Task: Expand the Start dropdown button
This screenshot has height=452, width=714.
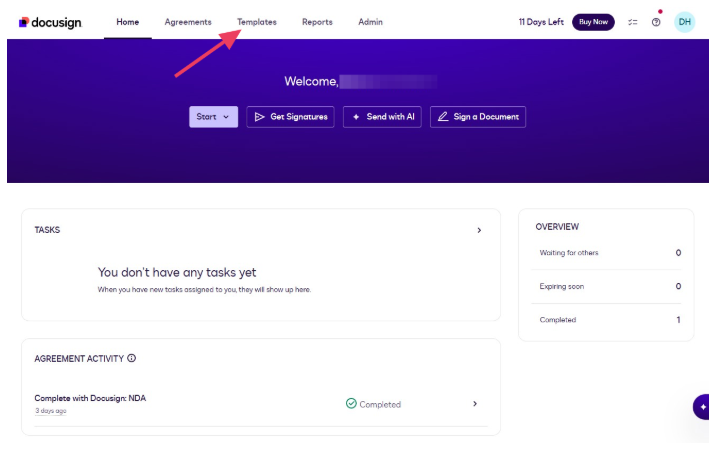Action: pyautogui.click(x=214, y=117)
